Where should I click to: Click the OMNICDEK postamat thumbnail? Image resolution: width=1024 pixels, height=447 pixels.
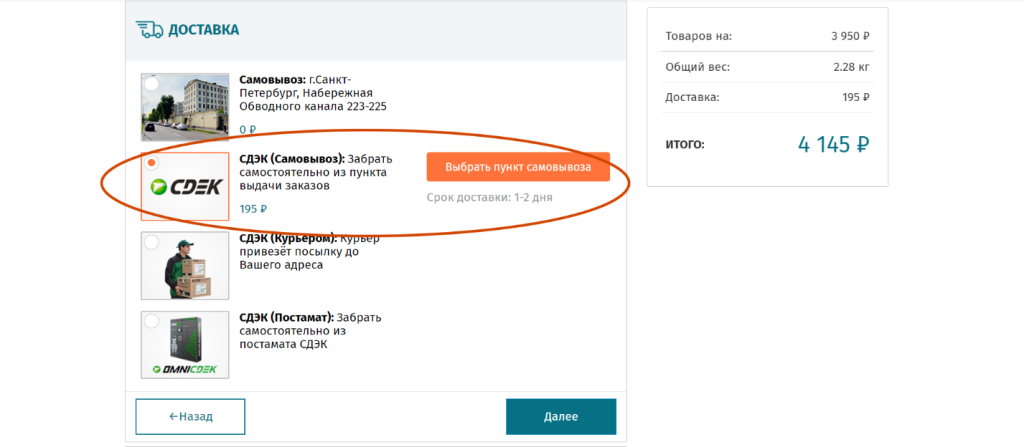click(185, 344)
